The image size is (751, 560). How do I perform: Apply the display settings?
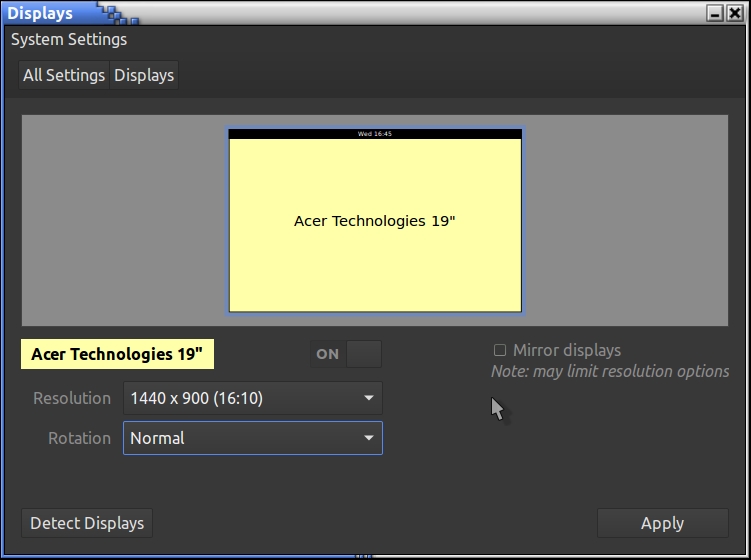662,523
